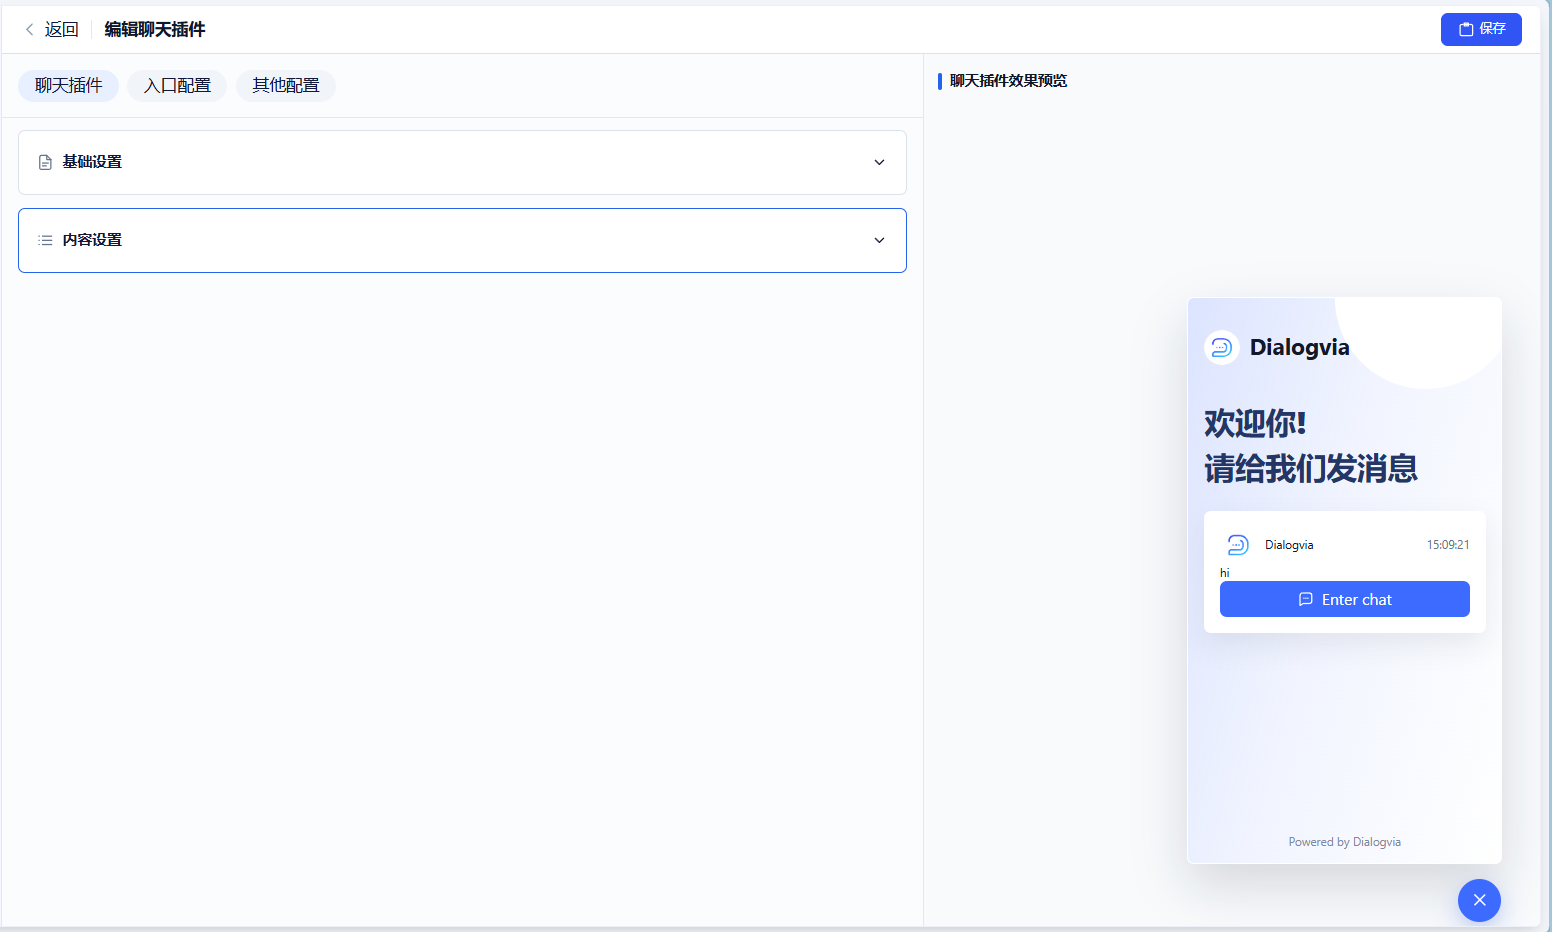Click the document icon beside 基础设置
1552x932 pixels.
point(45,162)
